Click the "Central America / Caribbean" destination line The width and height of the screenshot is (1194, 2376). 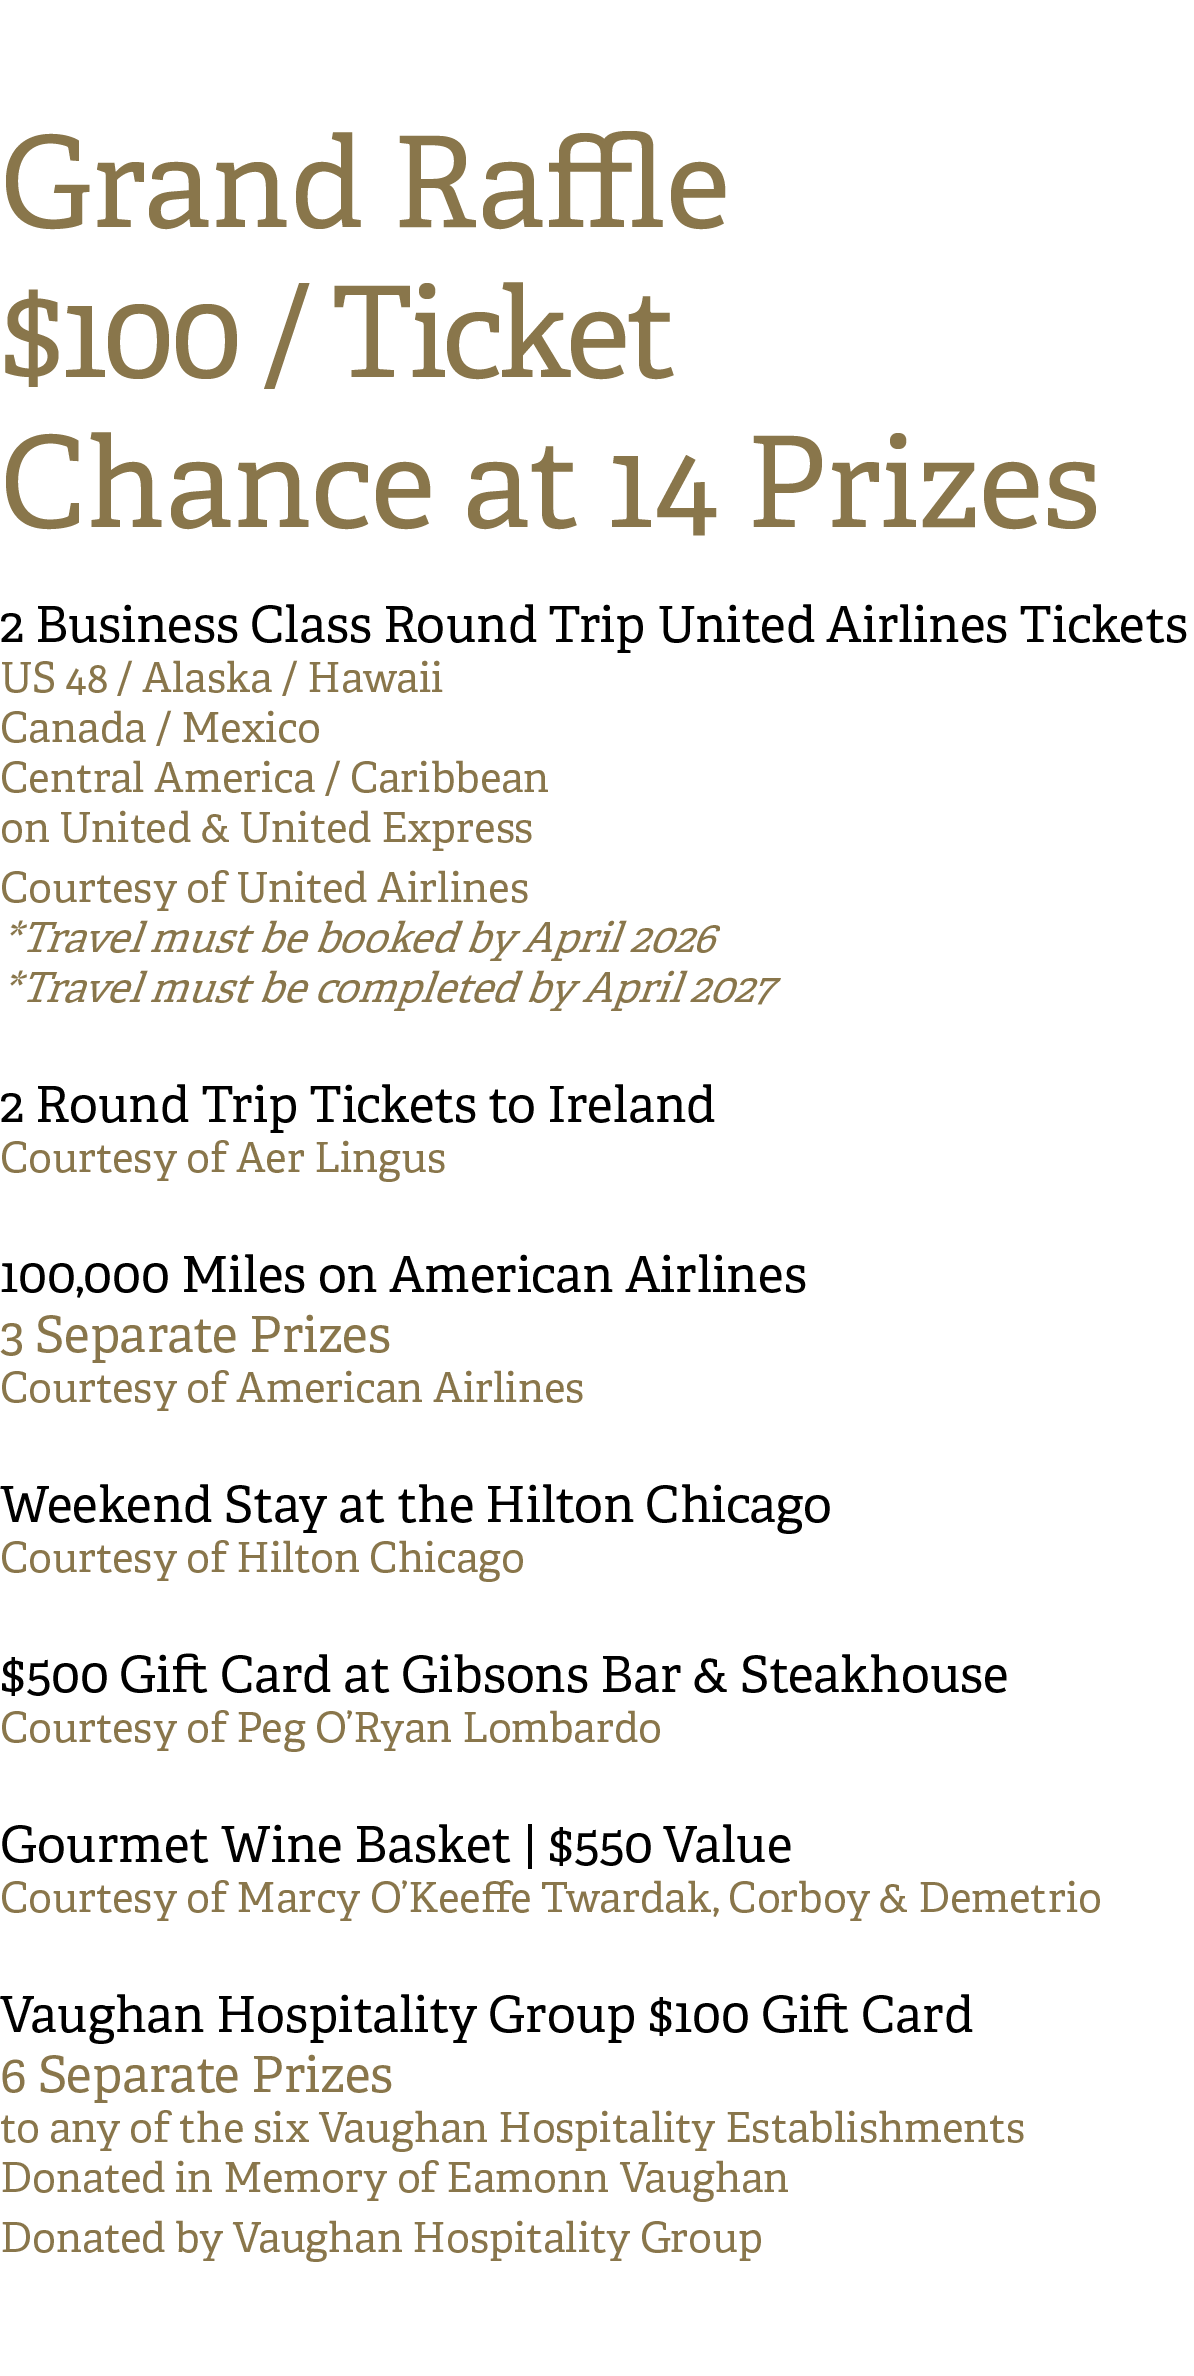[274, 779]
